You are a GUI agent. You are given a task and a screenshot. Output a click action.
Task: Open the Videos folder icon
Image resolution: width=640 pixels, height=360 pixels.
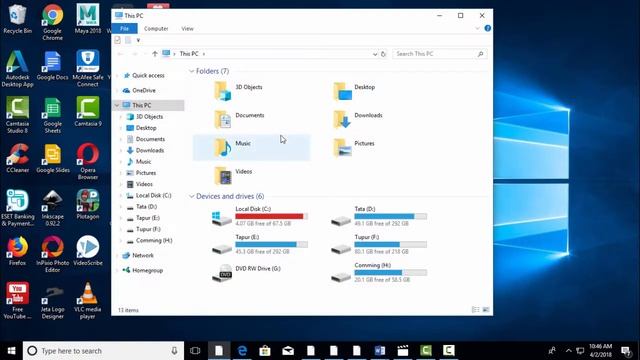tap(223, 175)
